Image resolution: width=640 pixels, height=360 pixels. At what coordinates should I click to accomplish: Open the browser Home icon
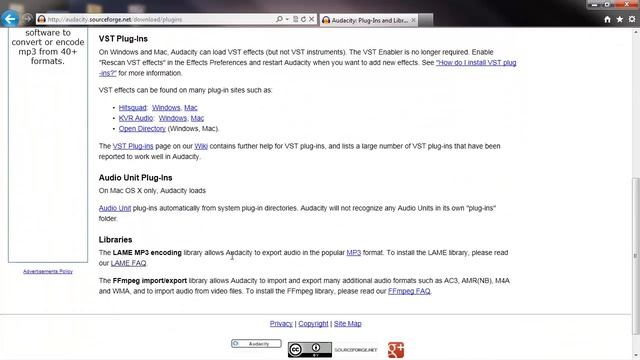click(x=607, y=19)
